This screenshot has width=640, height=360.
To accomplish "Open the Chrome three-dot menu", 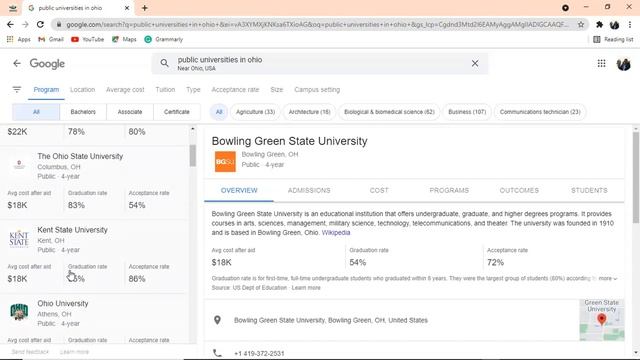I will [630, 24].
